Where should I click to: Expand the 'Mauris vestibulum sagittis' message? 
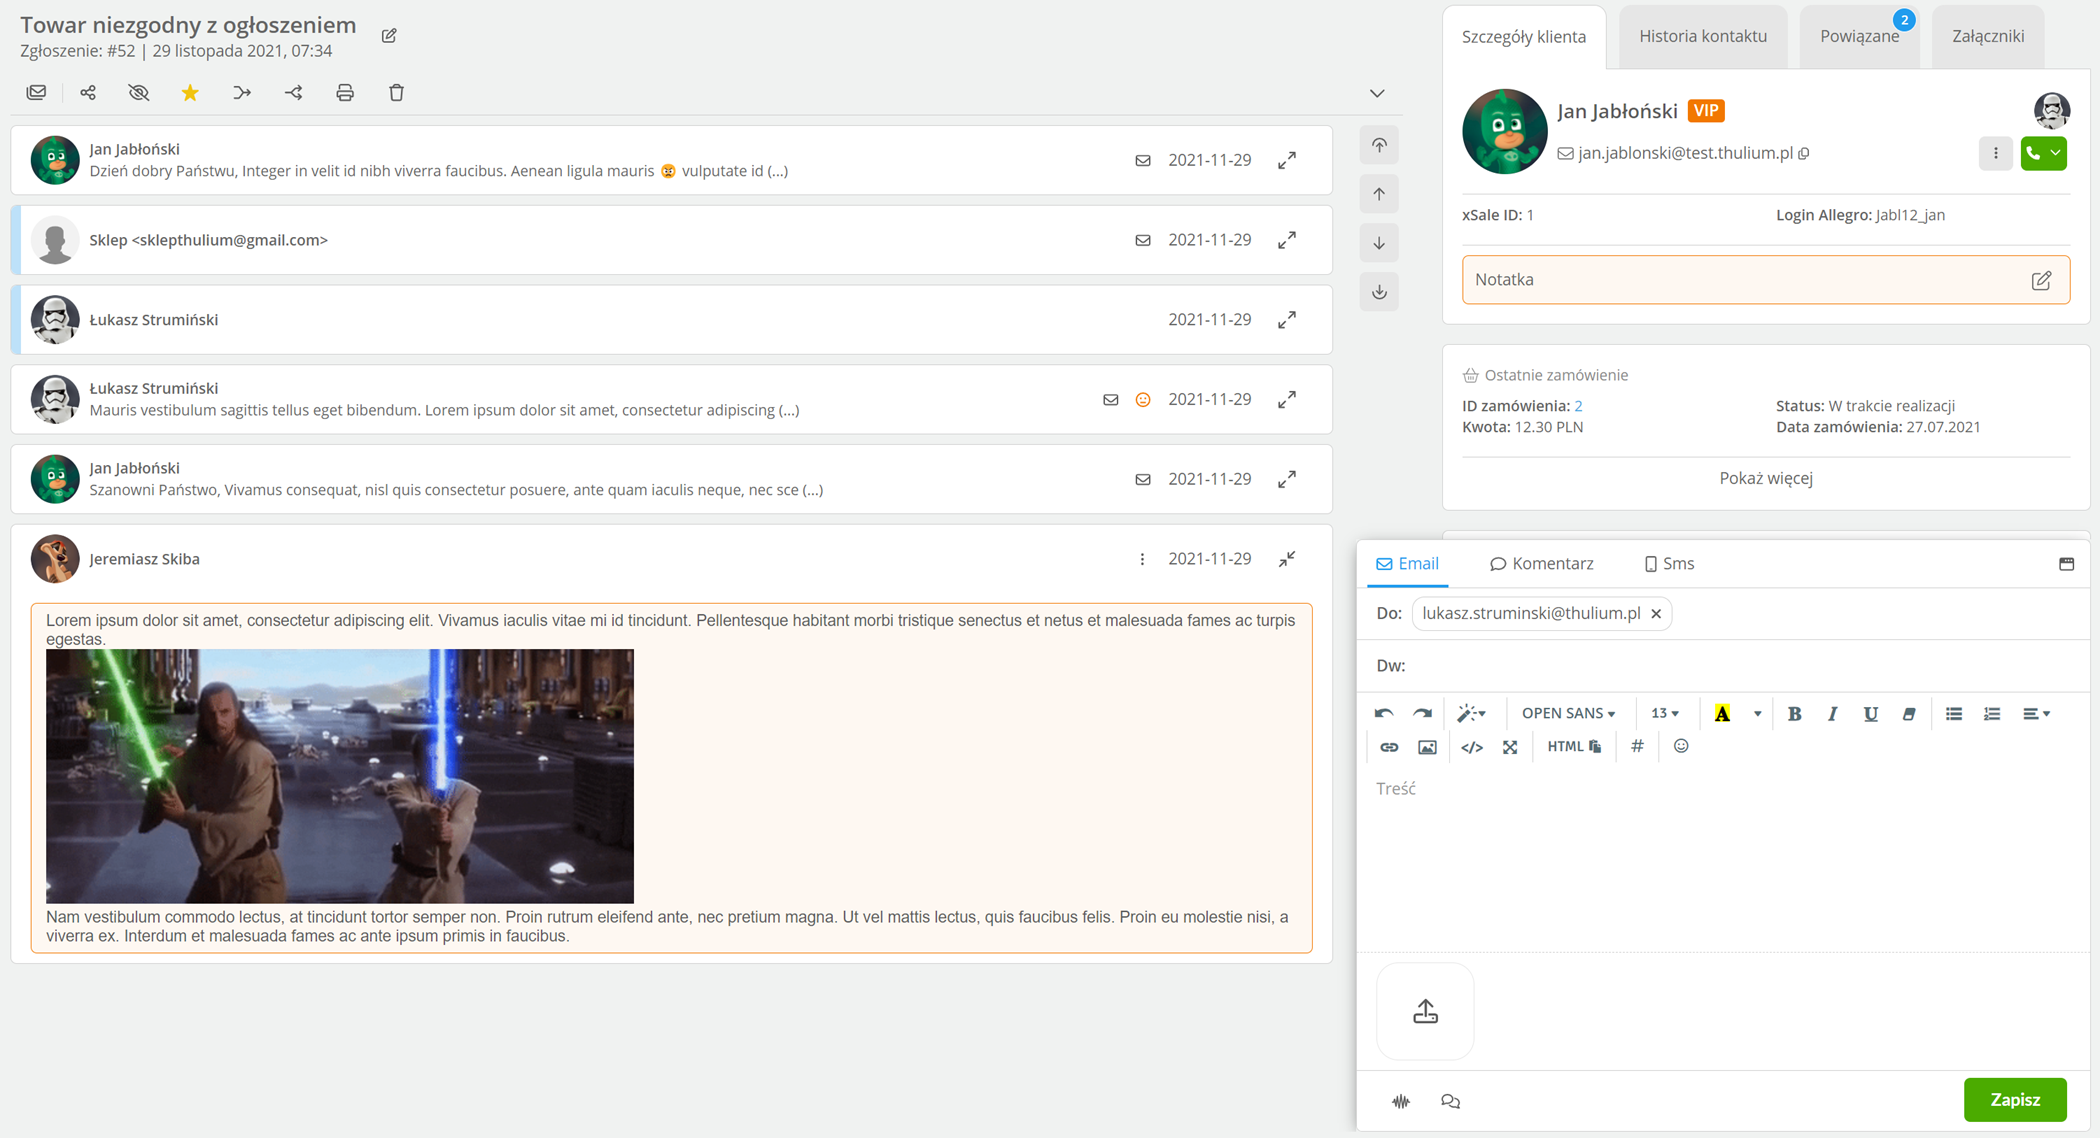click(1287, 400)
